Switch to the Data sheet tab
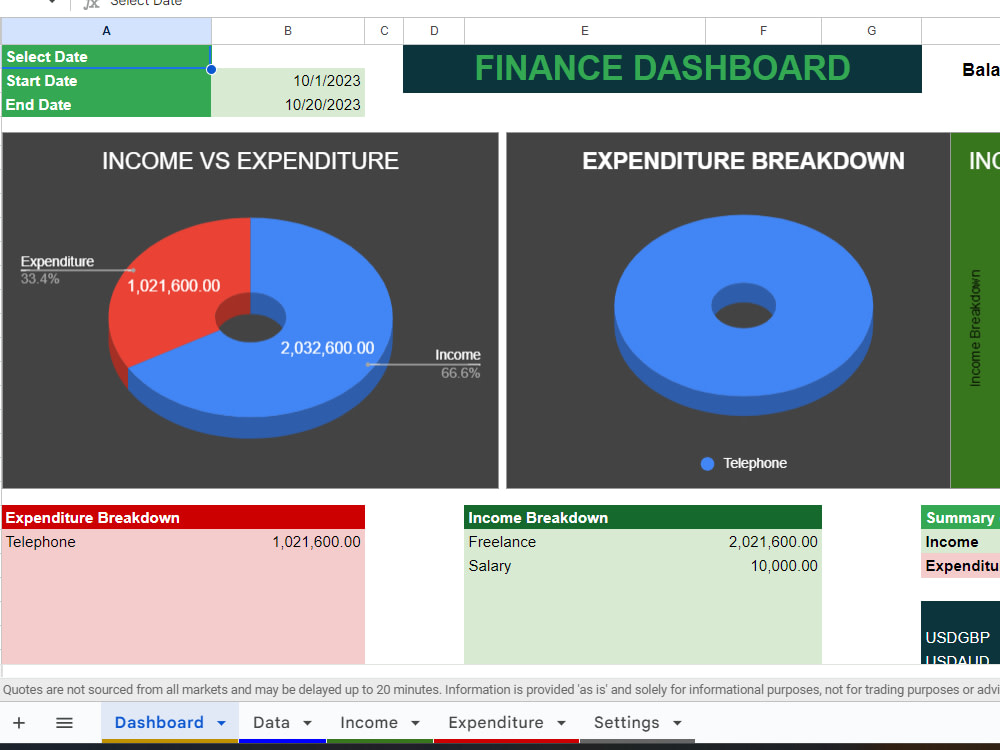1000x750 pixels. [272, 723]
